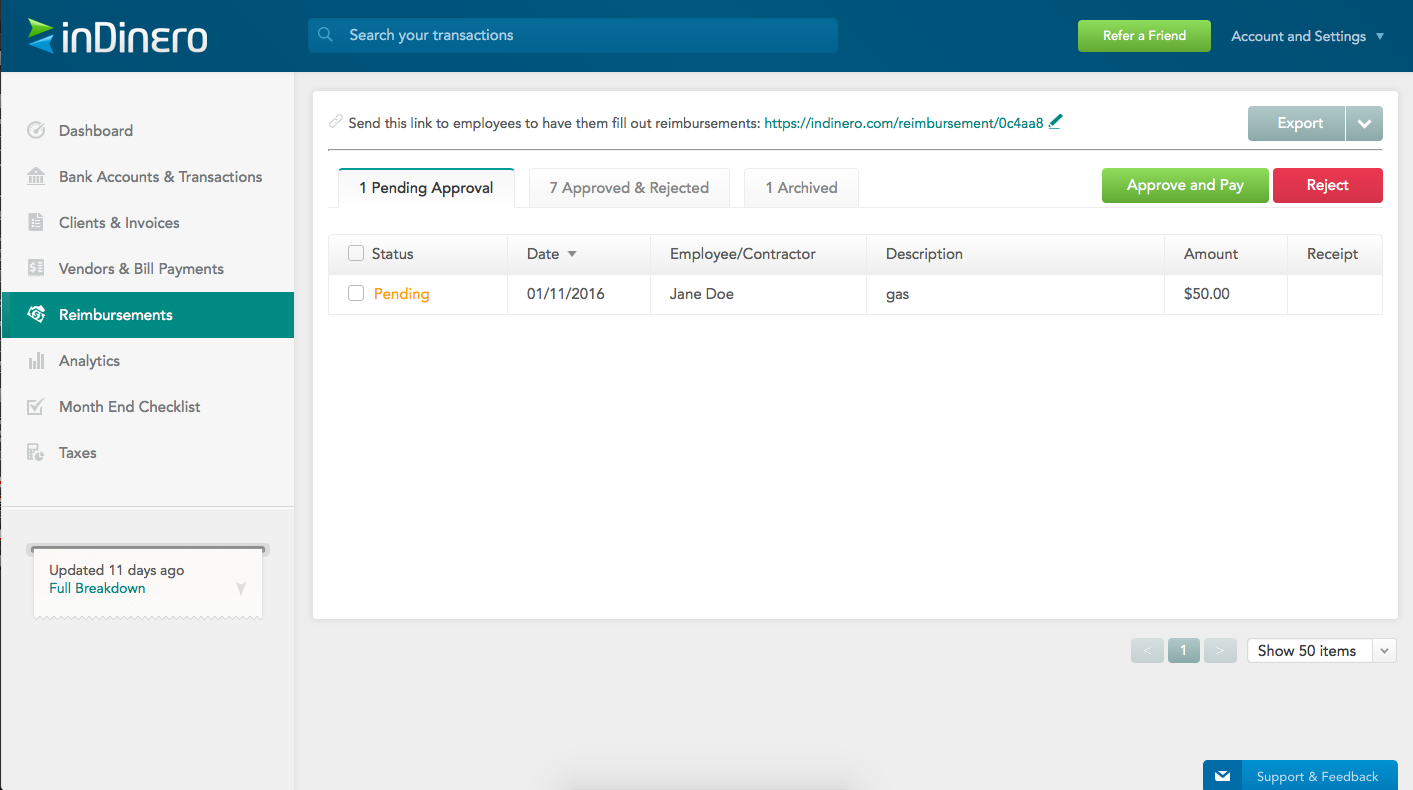The width and height of the screenshot is (1413, 790).
Task: Open Clients & Invoices section
Action: point(119,223)
